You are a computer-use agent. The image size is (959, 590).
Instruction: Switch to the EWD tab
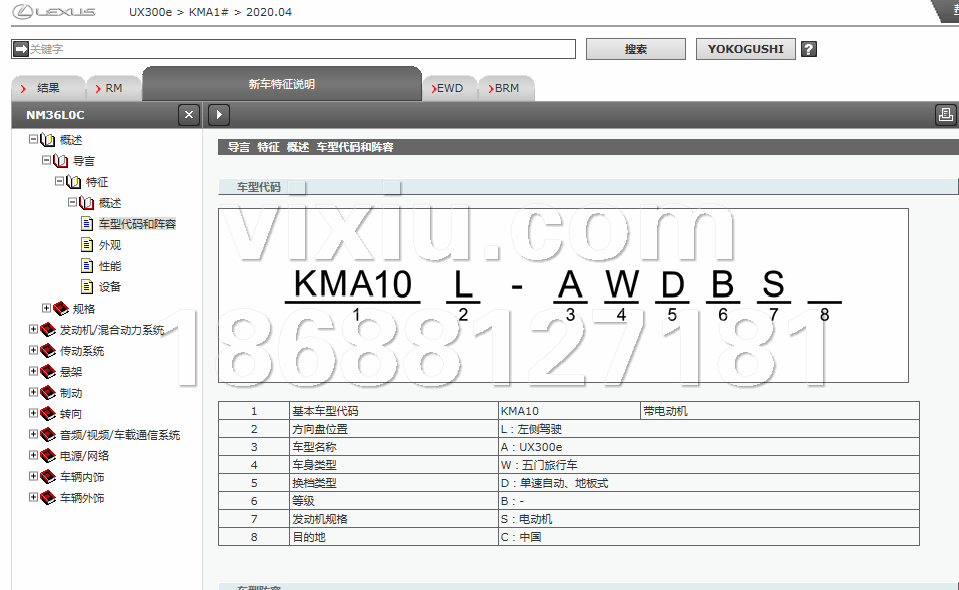coord(449,88)
